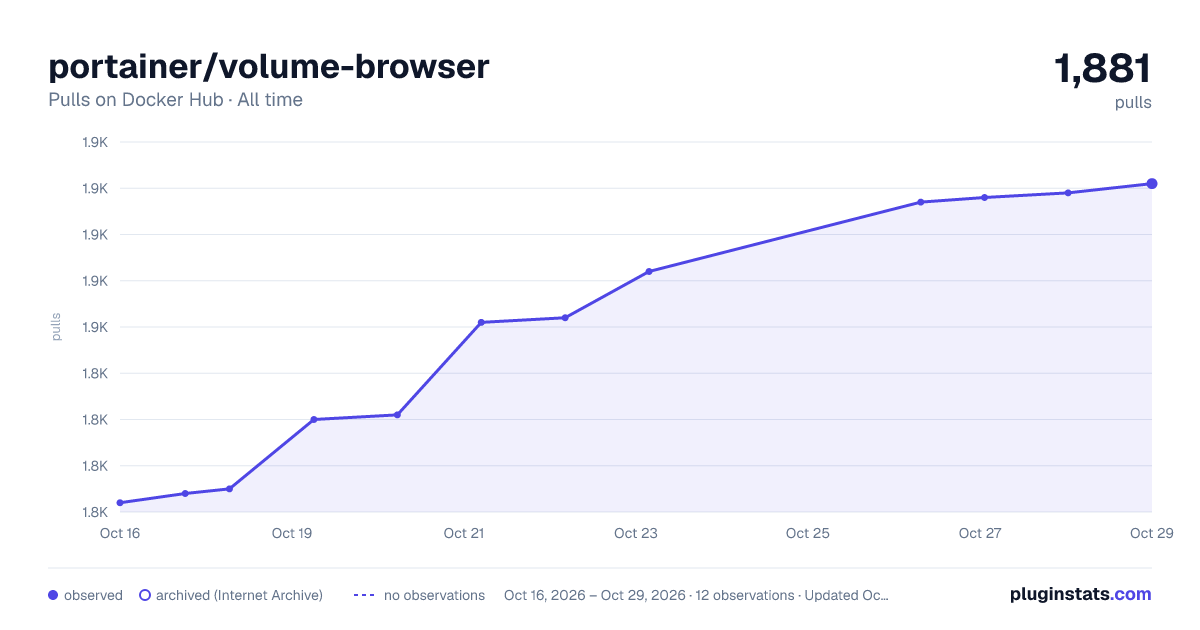This screenshot has width=1200, height=630.
Task: Click the date range and observations footer text
Action: [x=696, y=595]
